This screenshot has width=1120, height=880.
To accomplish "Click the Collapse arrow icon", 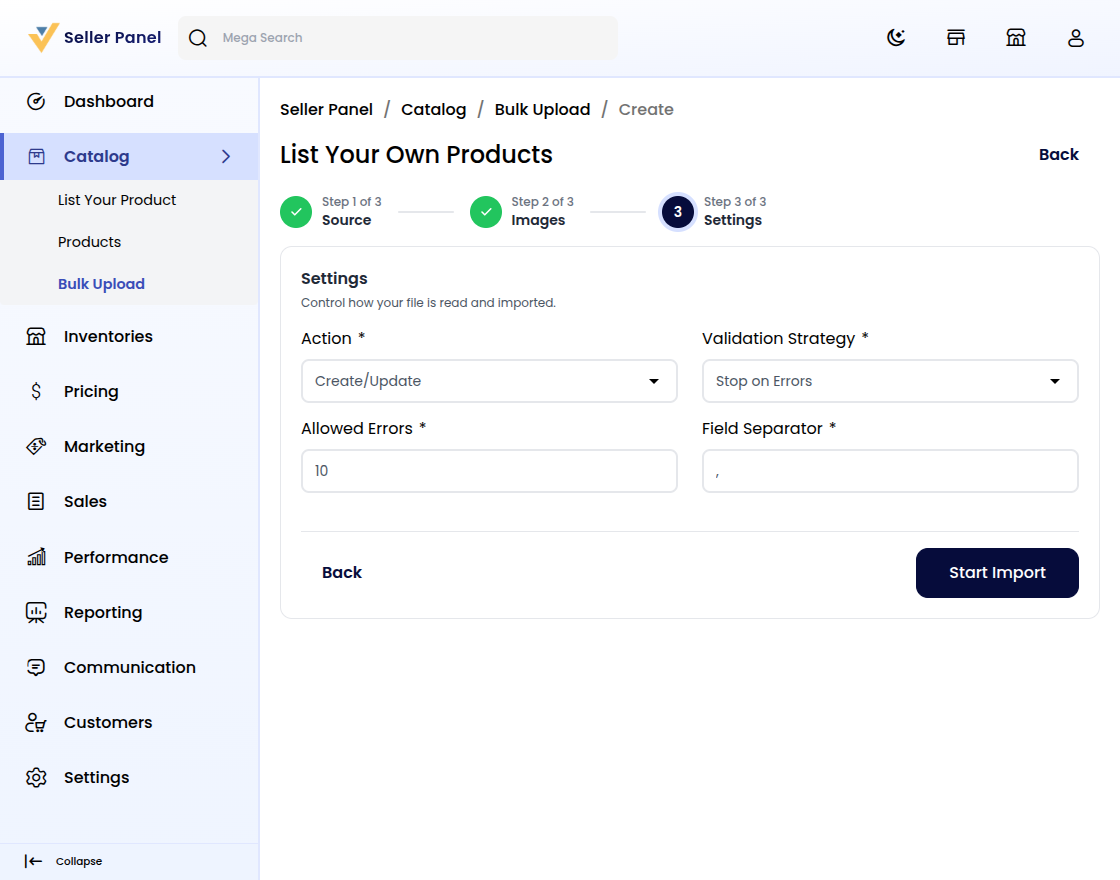I will 33,861.
